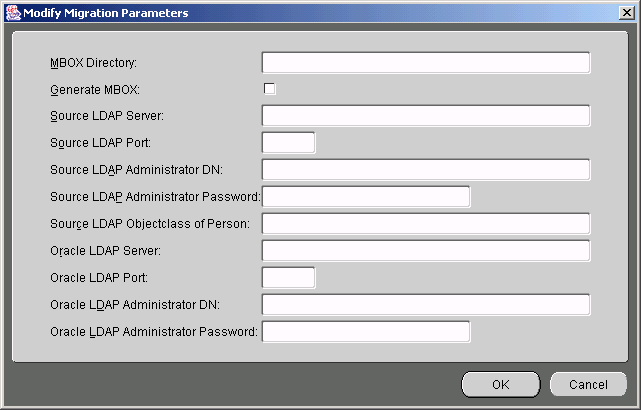
Task: Select the Source LDAP Server field
Action: point(426,116)
